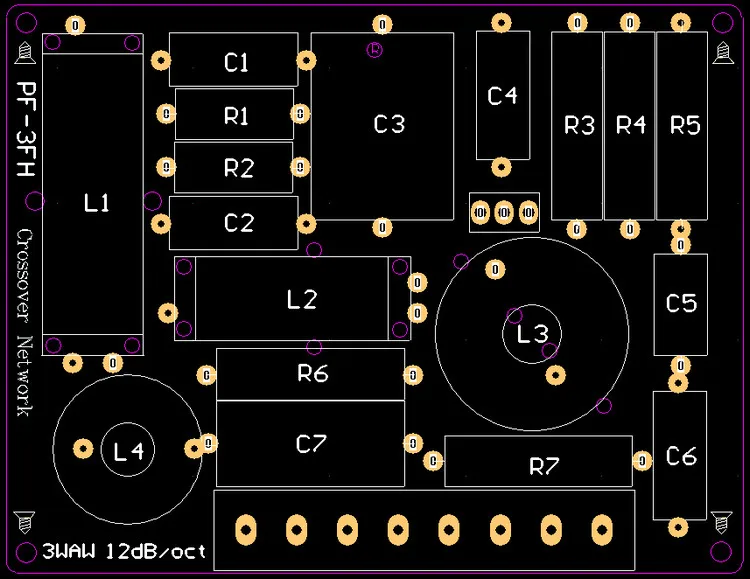Select the L2 inductor label
This screenshot has width=750, height=579.
click(302, 300)
